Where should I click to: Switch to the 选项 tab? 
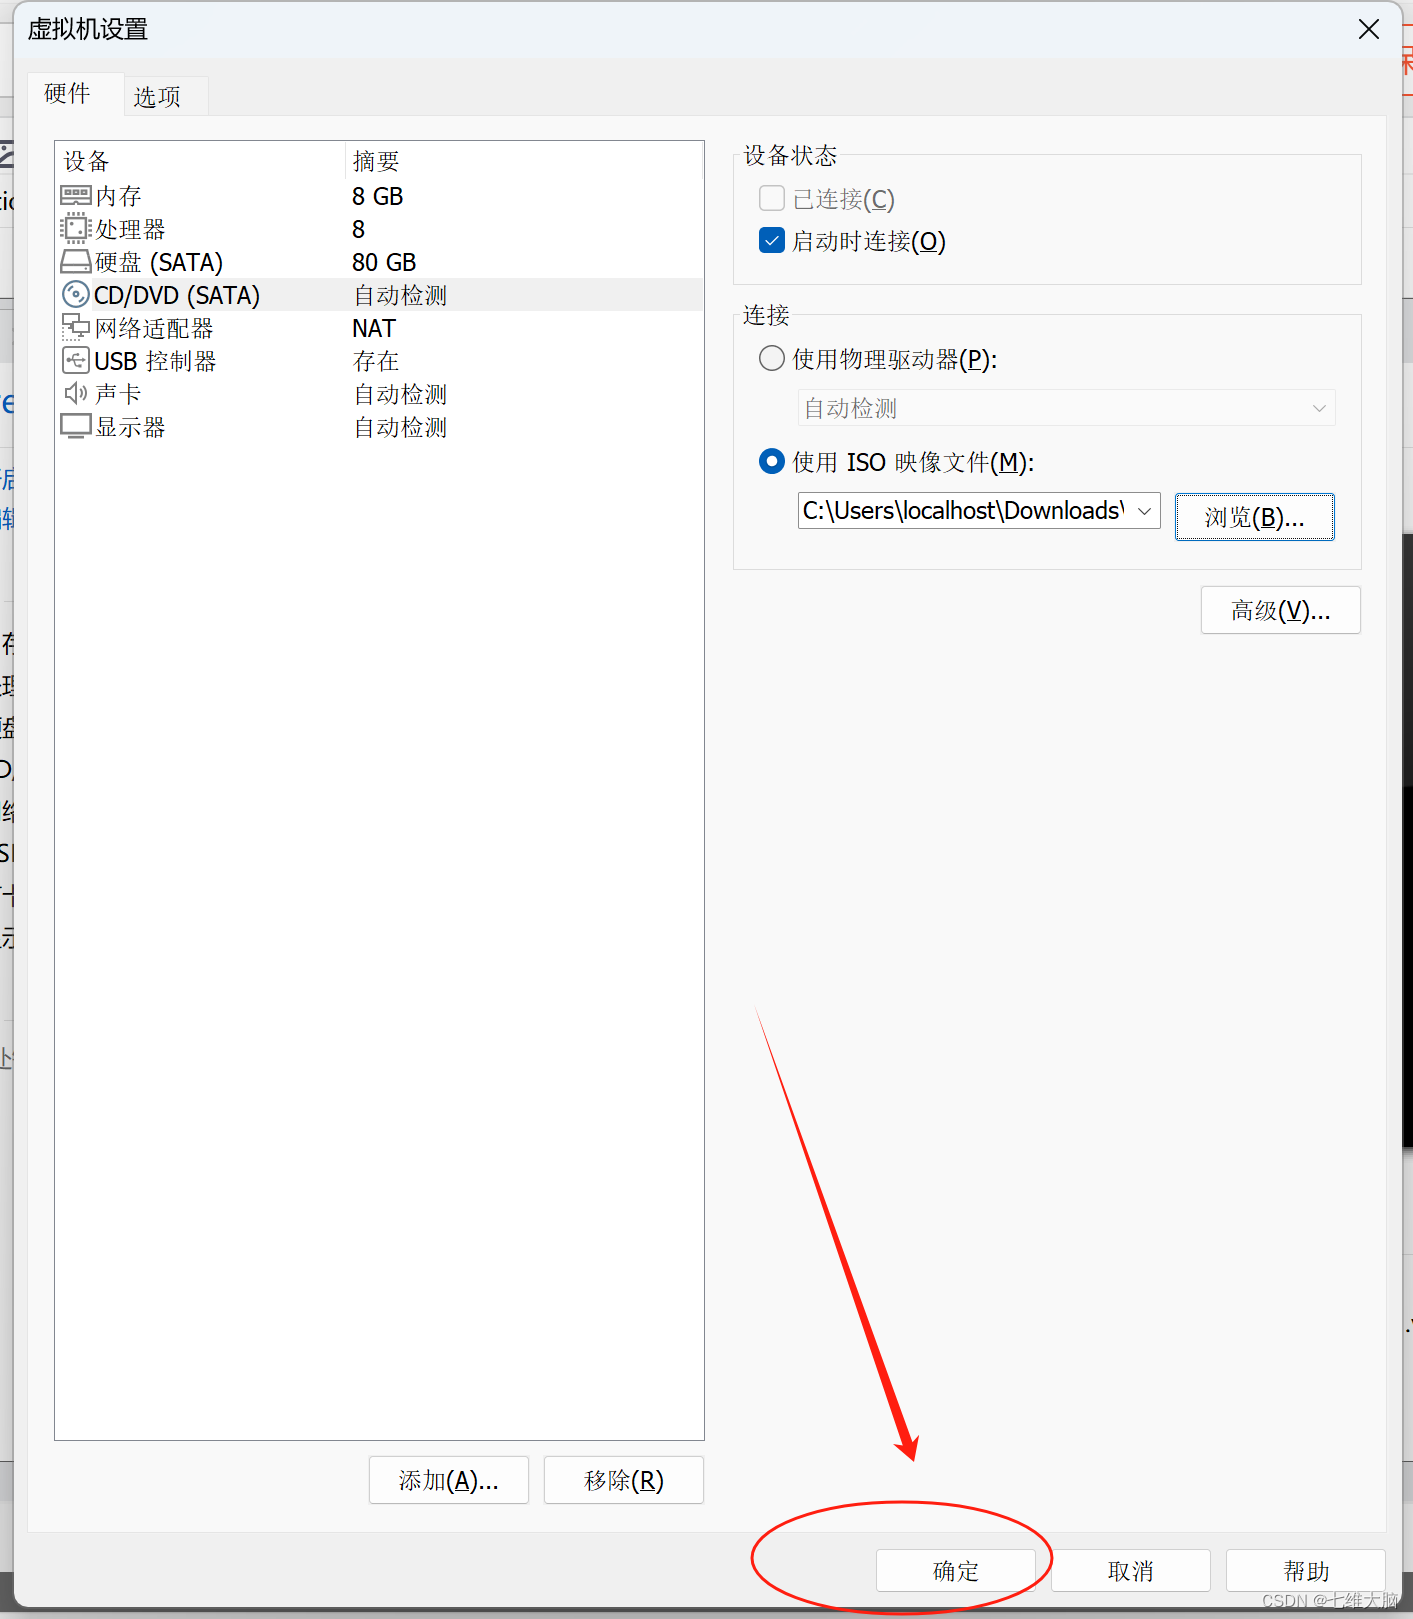coord(157,97)
